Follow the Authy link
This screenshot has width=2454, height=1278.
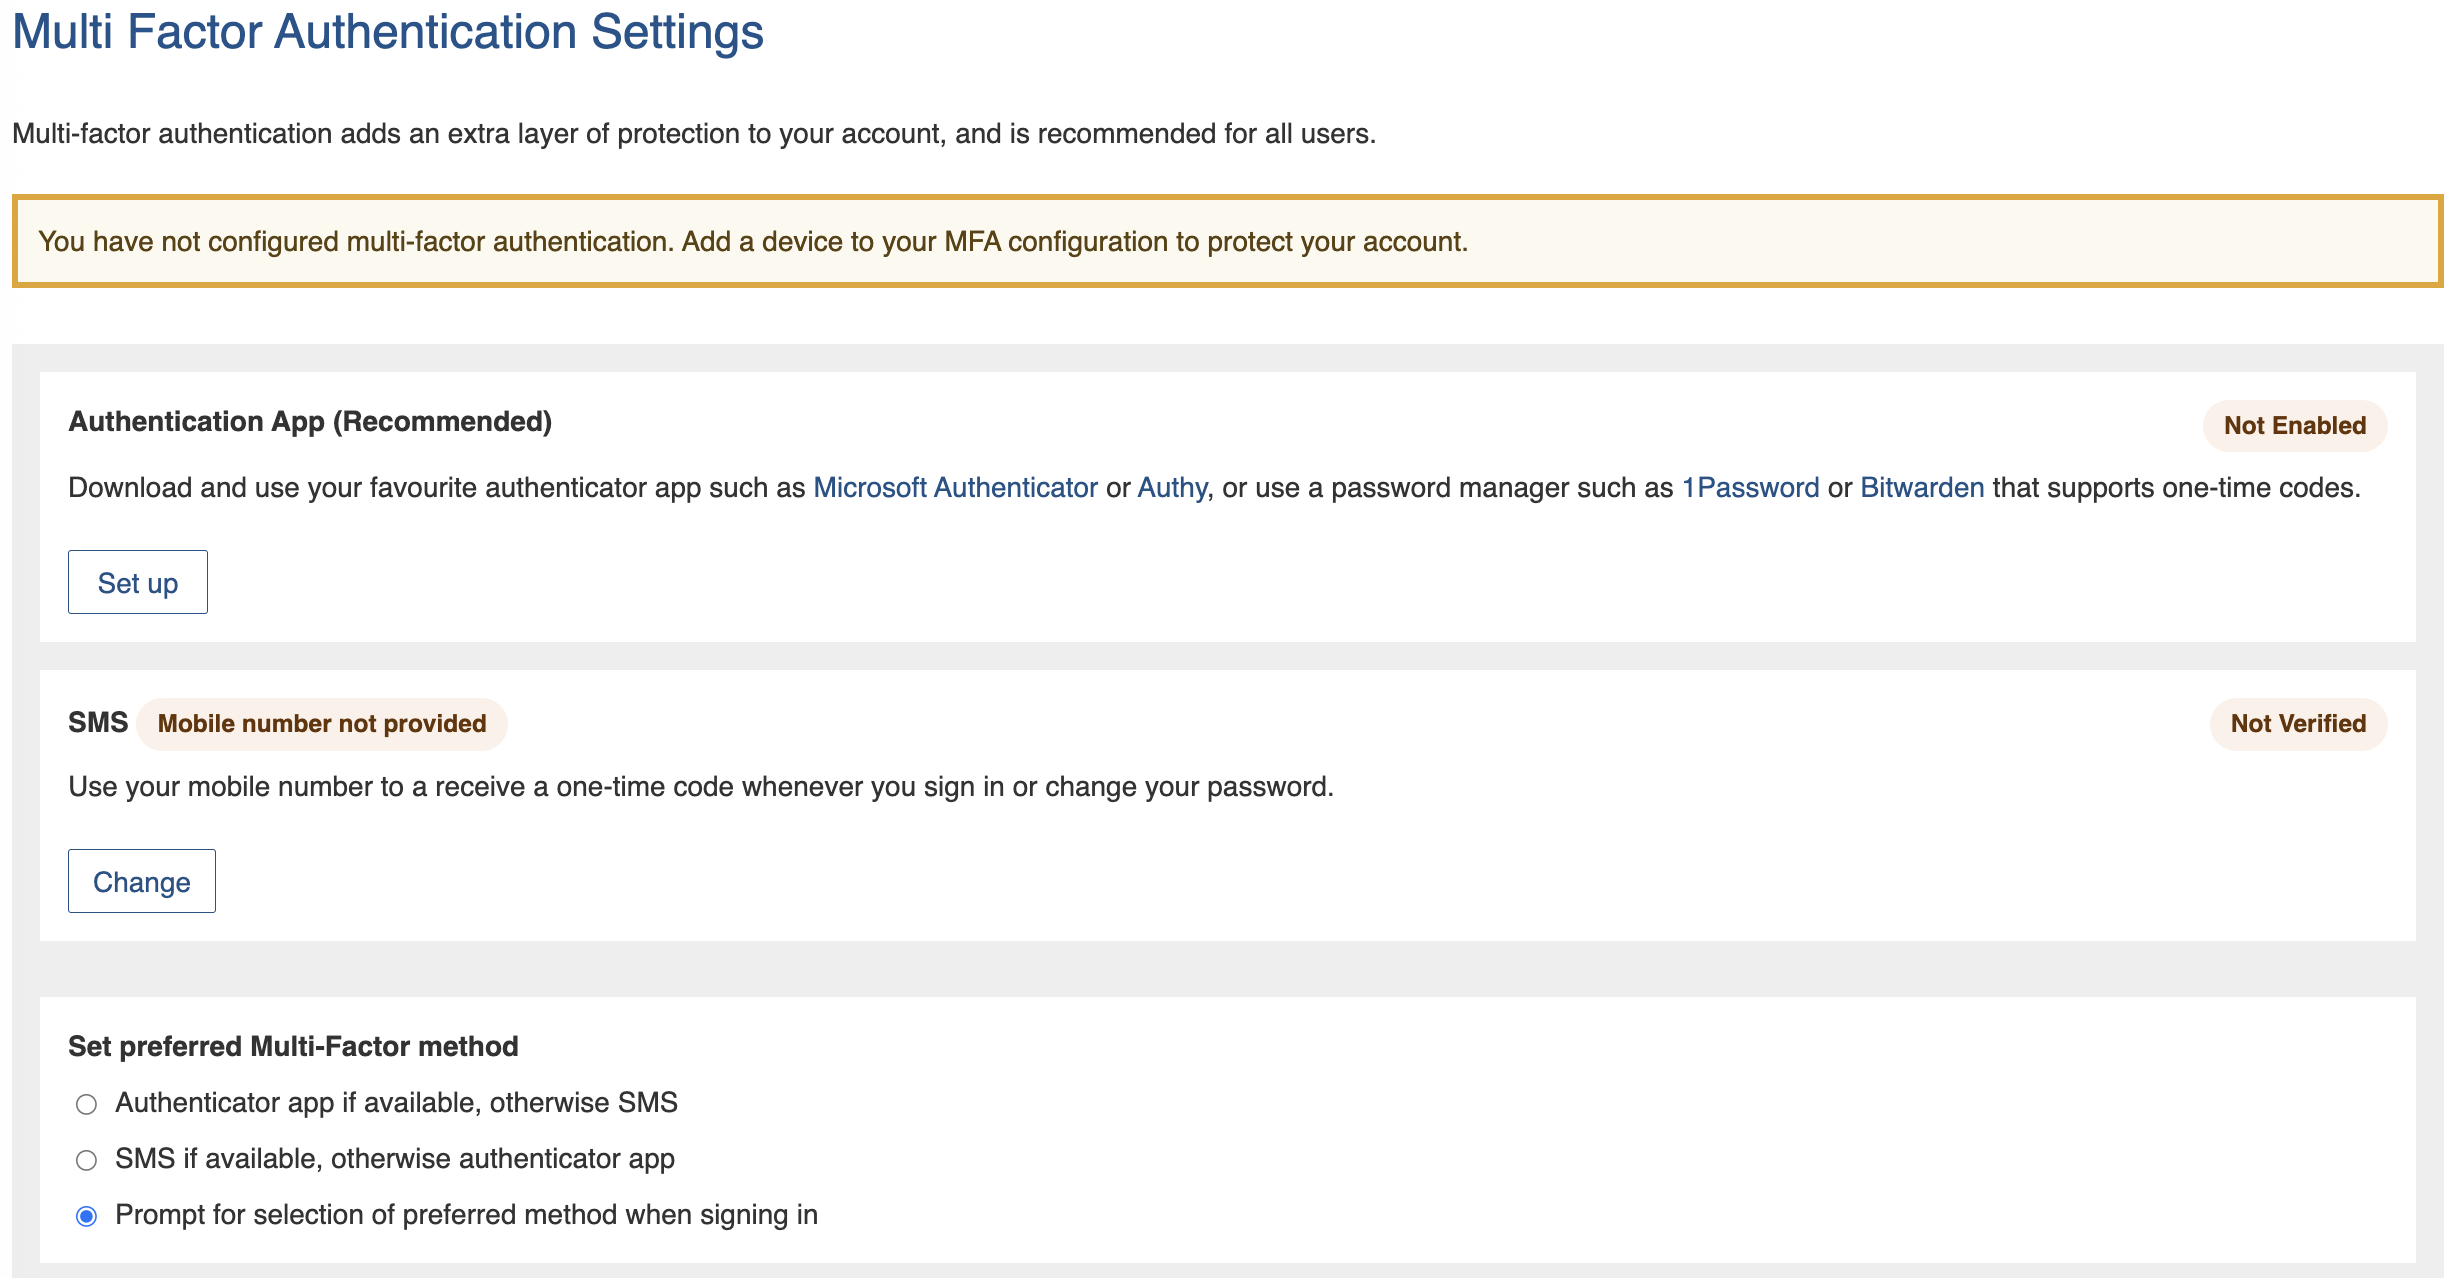pyautogui.click(x=1172, y=487)
